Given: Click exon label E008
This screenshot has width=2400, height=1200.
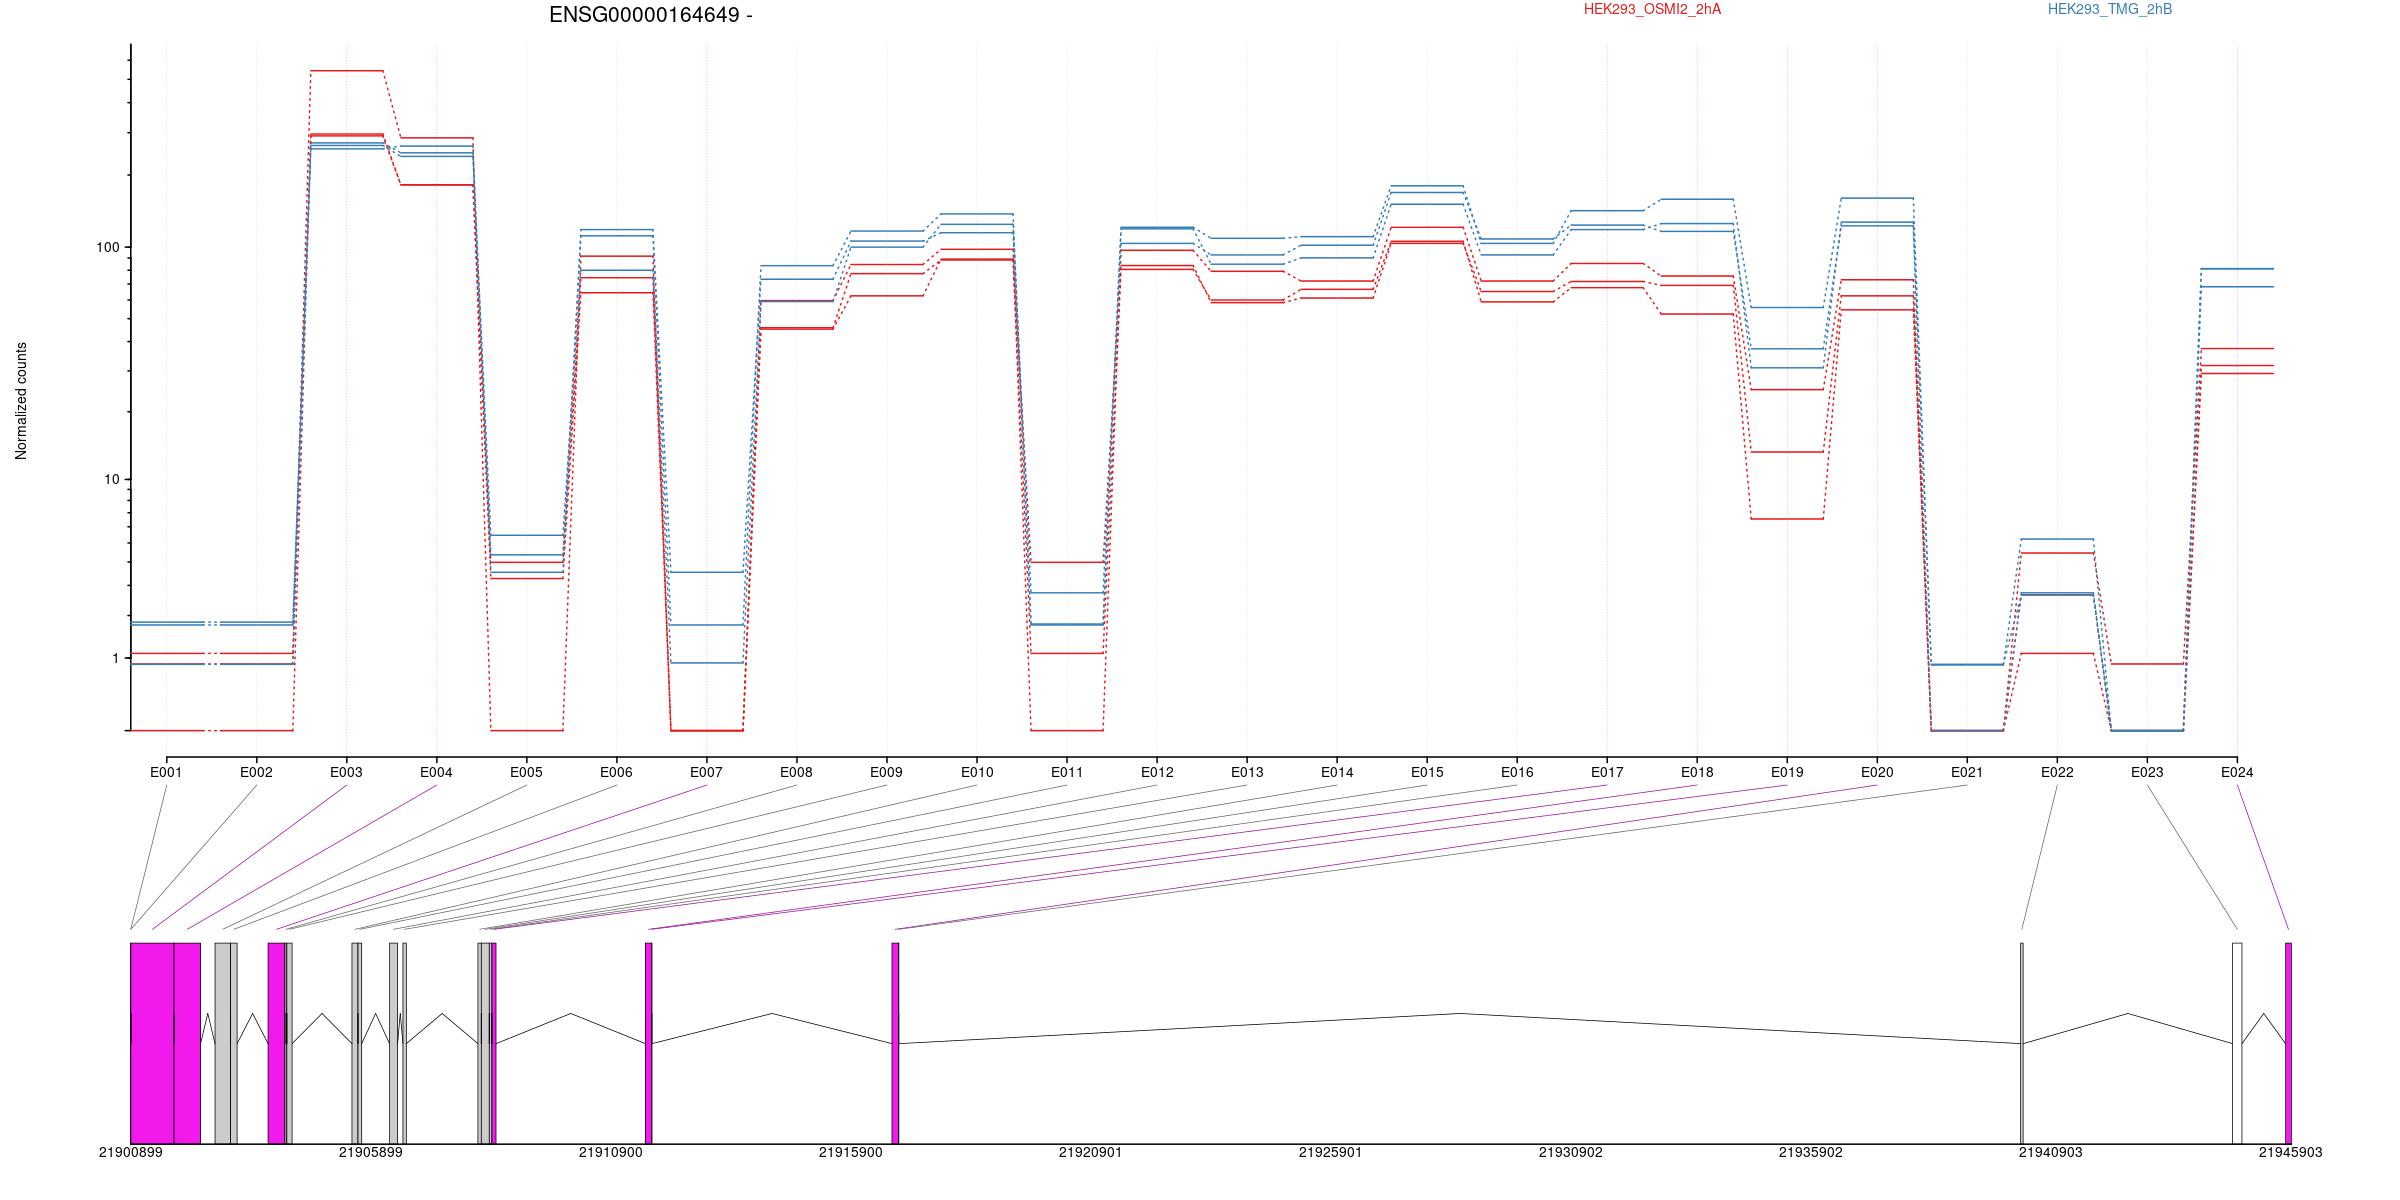Looking at the screenshot, I should (x=796, y=772).
